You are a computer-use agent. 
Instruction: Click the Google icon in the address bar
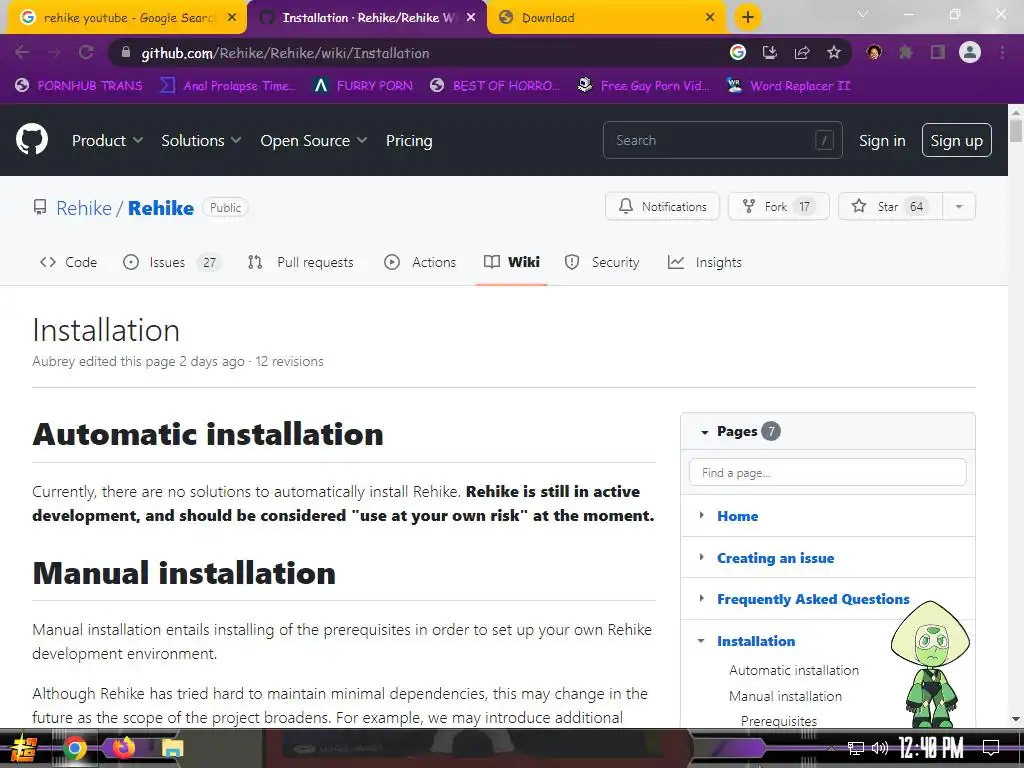738,53
